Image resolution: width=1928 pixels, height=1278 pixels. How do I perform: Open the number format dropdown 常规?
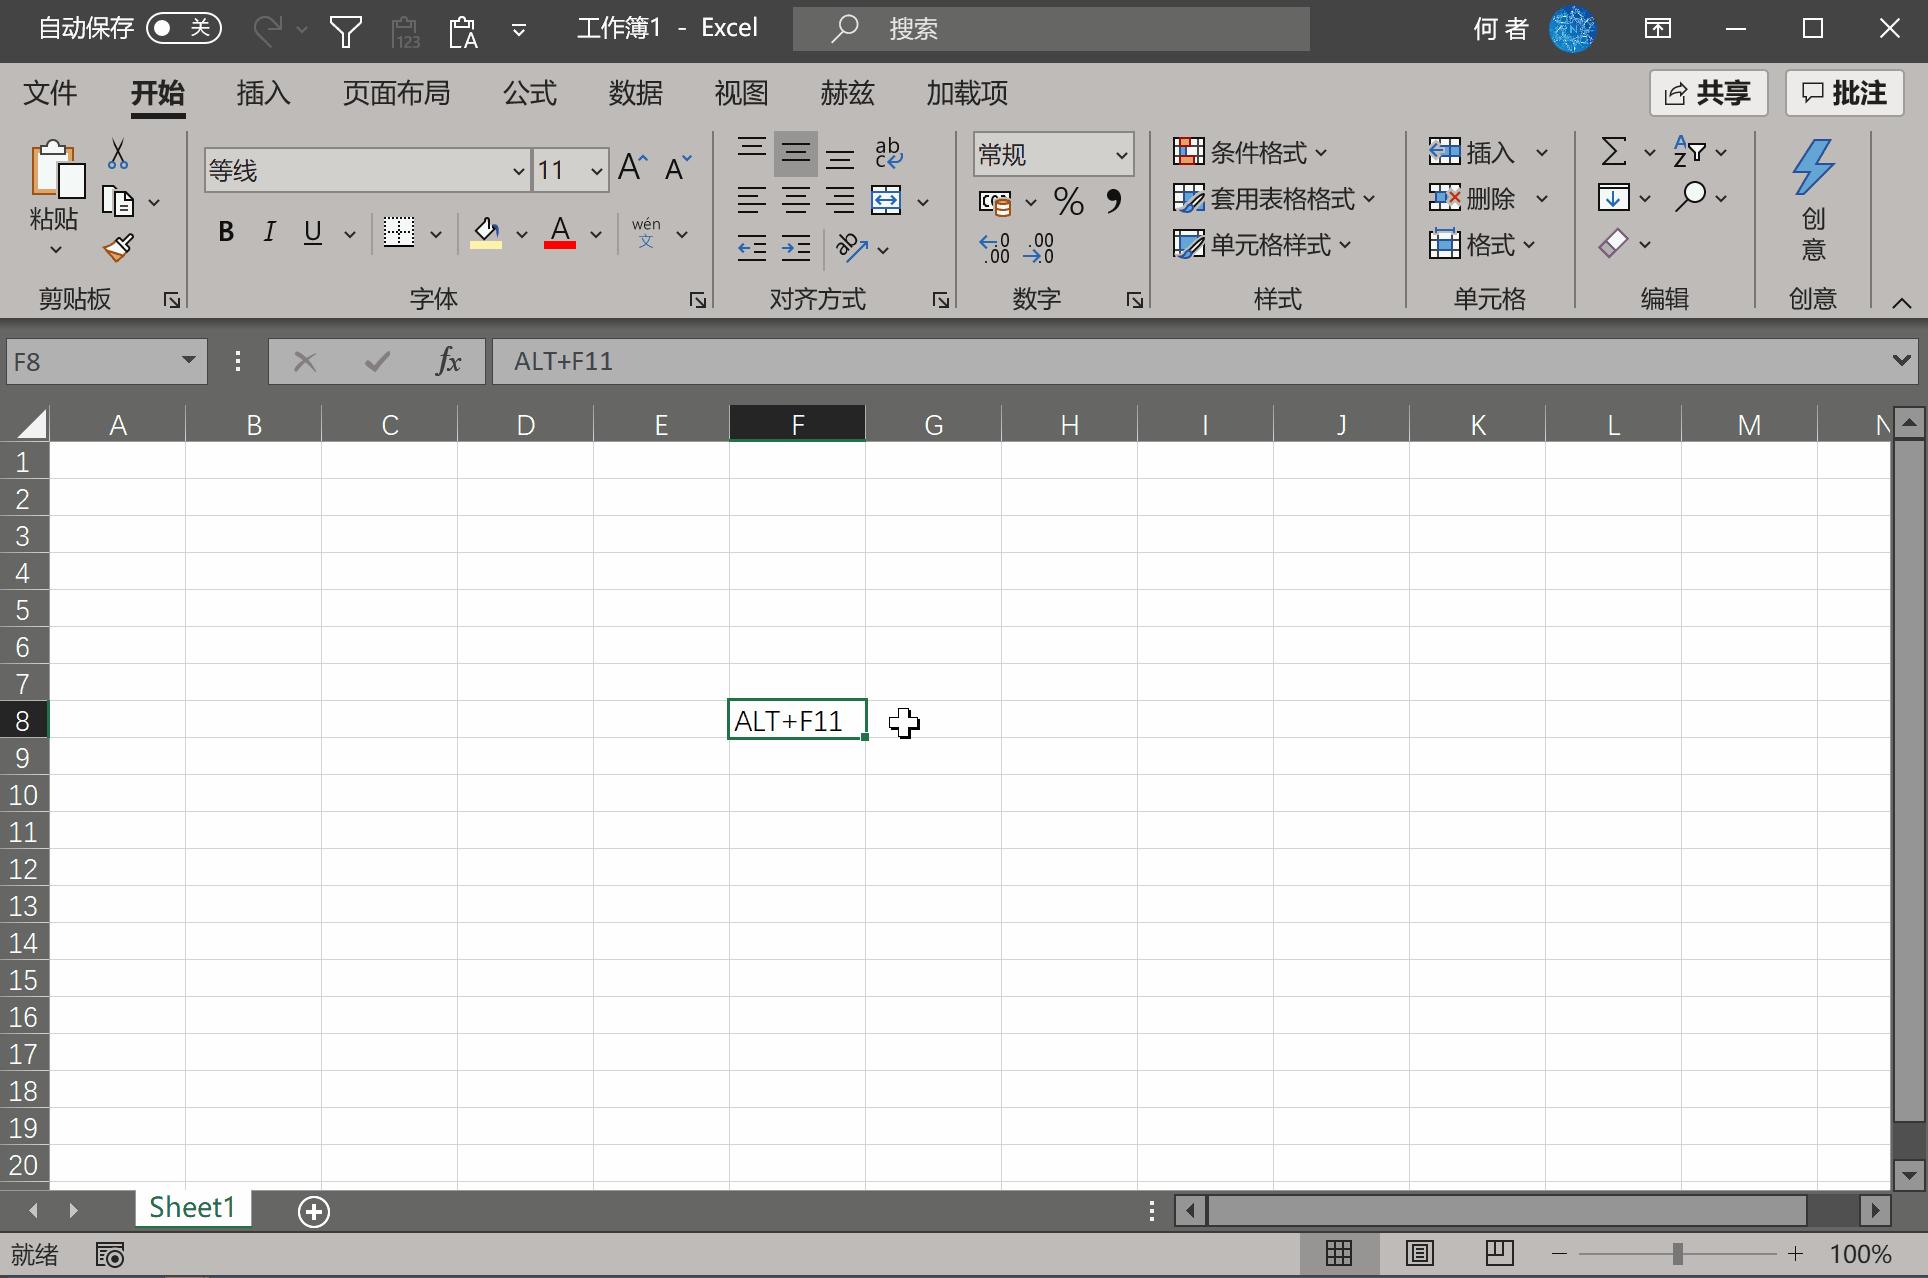tap(1121, 155)
